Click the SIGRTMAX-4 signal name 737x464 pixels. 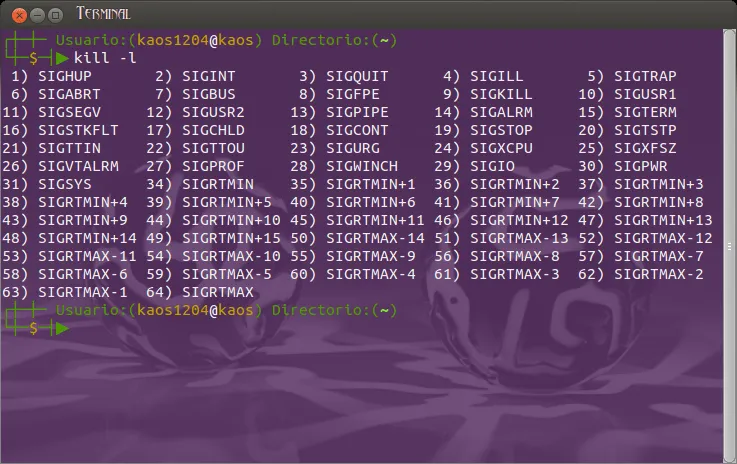(371, 275)
